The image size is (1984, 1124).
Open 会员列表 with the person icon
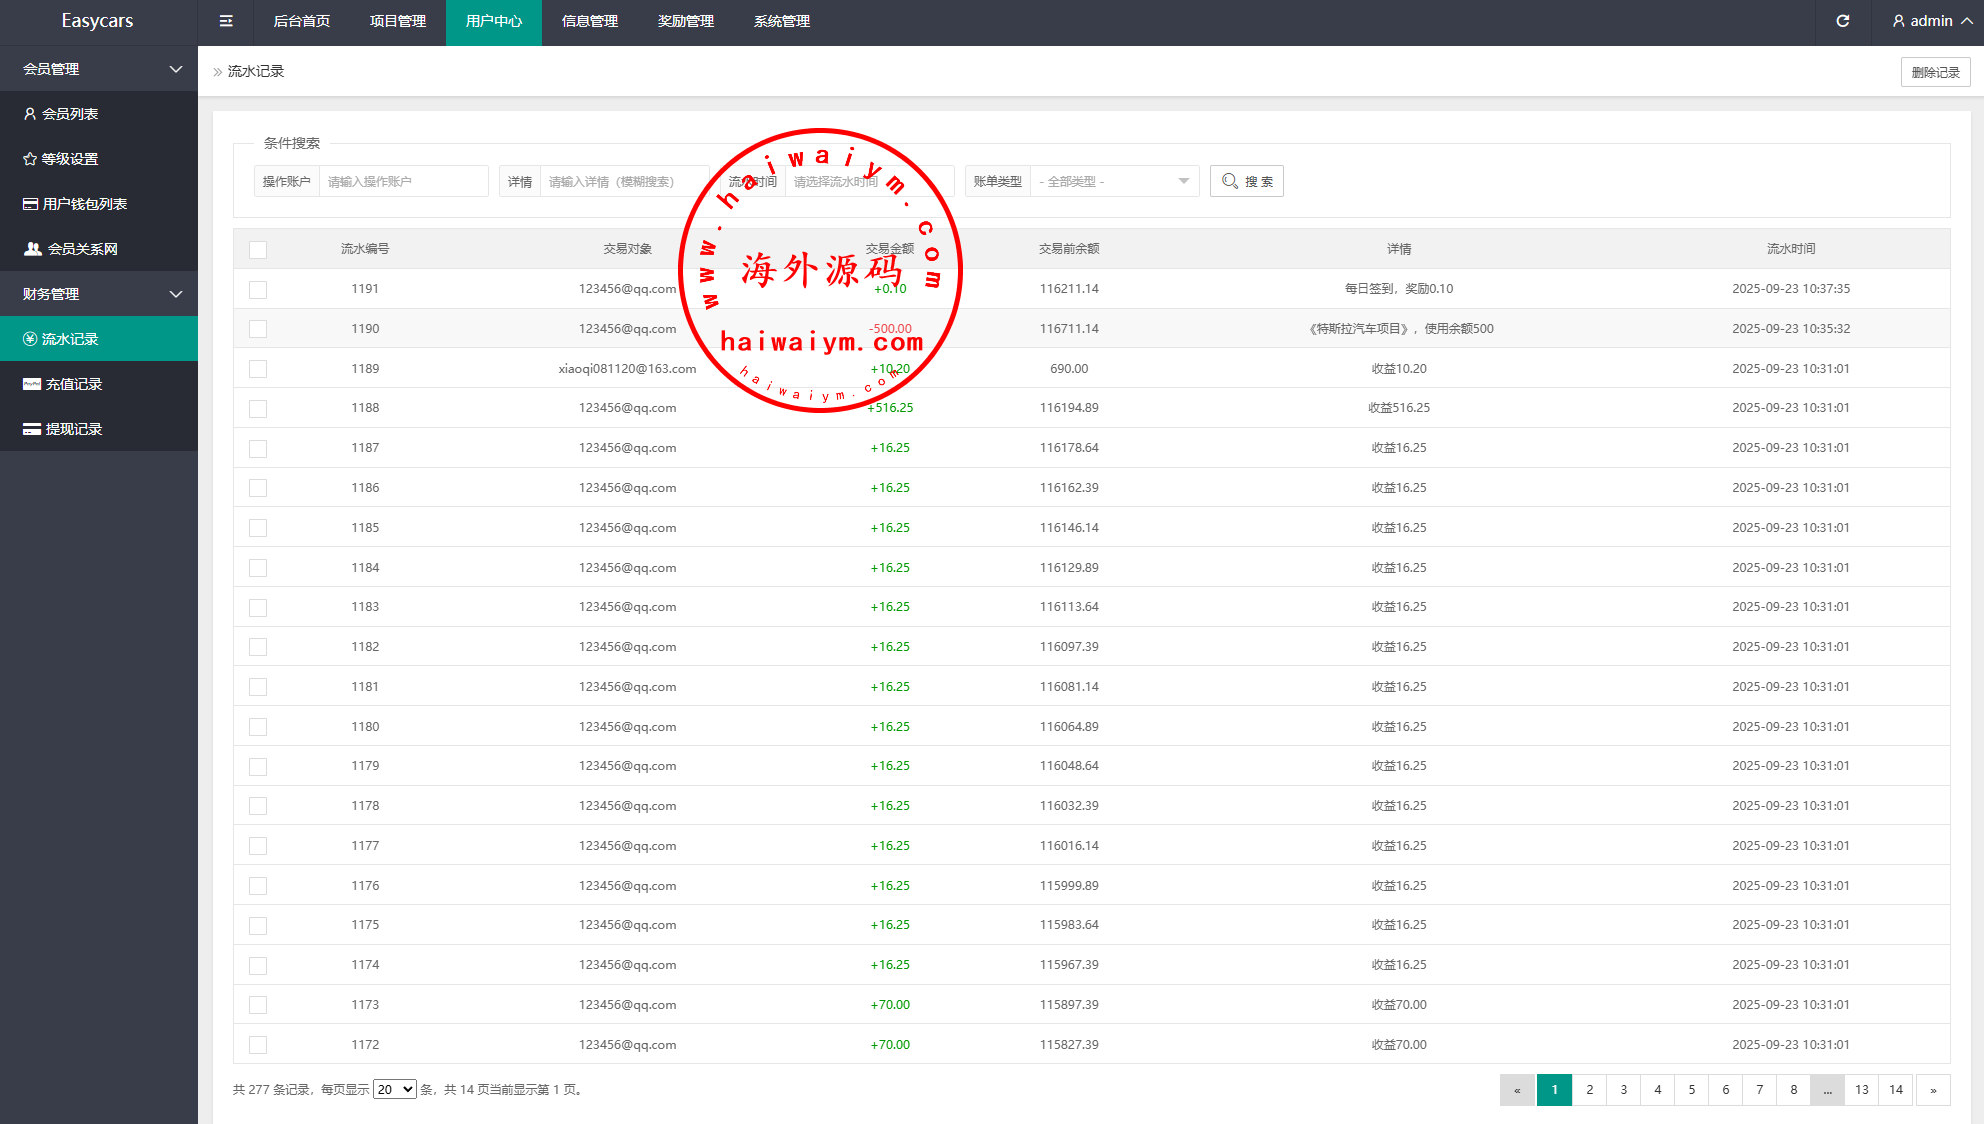[69, 114]
